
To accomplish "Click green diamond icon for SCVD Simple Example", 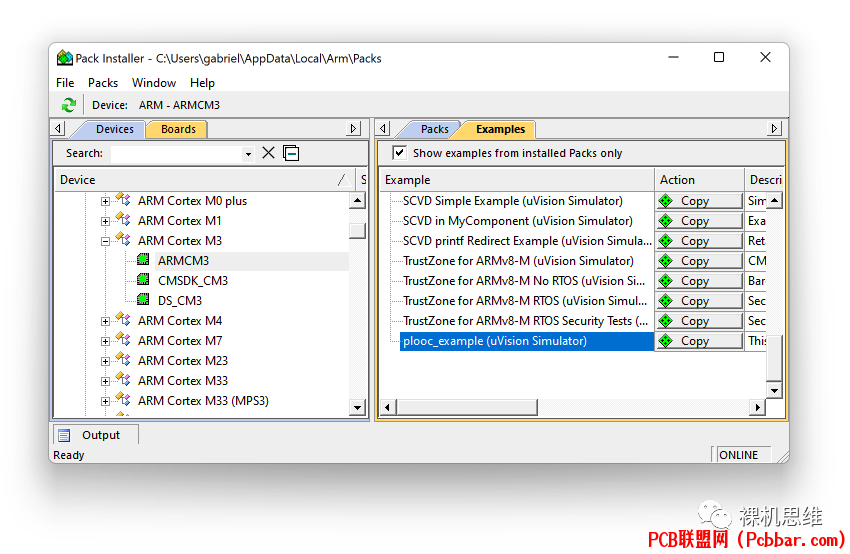I will [666, 201].
